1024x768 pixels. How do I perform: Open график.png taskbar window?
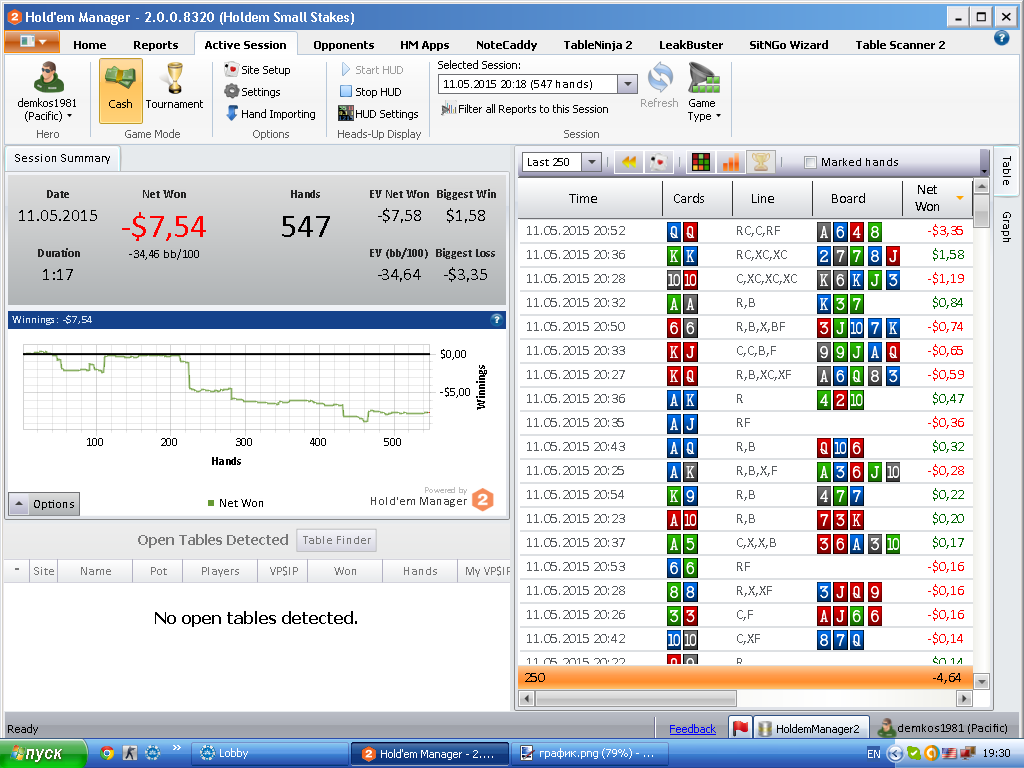pyautogui.click(x=590, y=754)
